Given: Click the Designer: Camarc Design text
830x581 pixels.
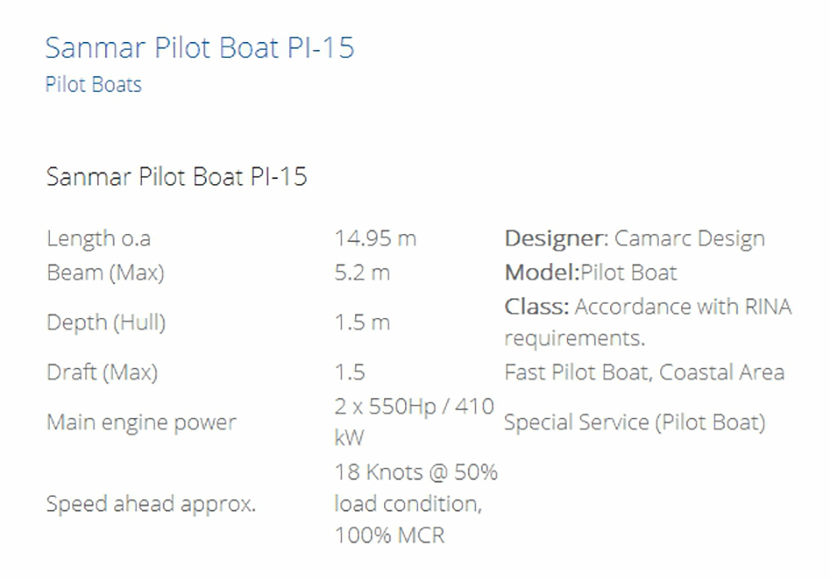Looking at the screenshot, I should pyautogui.click(x=634, y=238).
